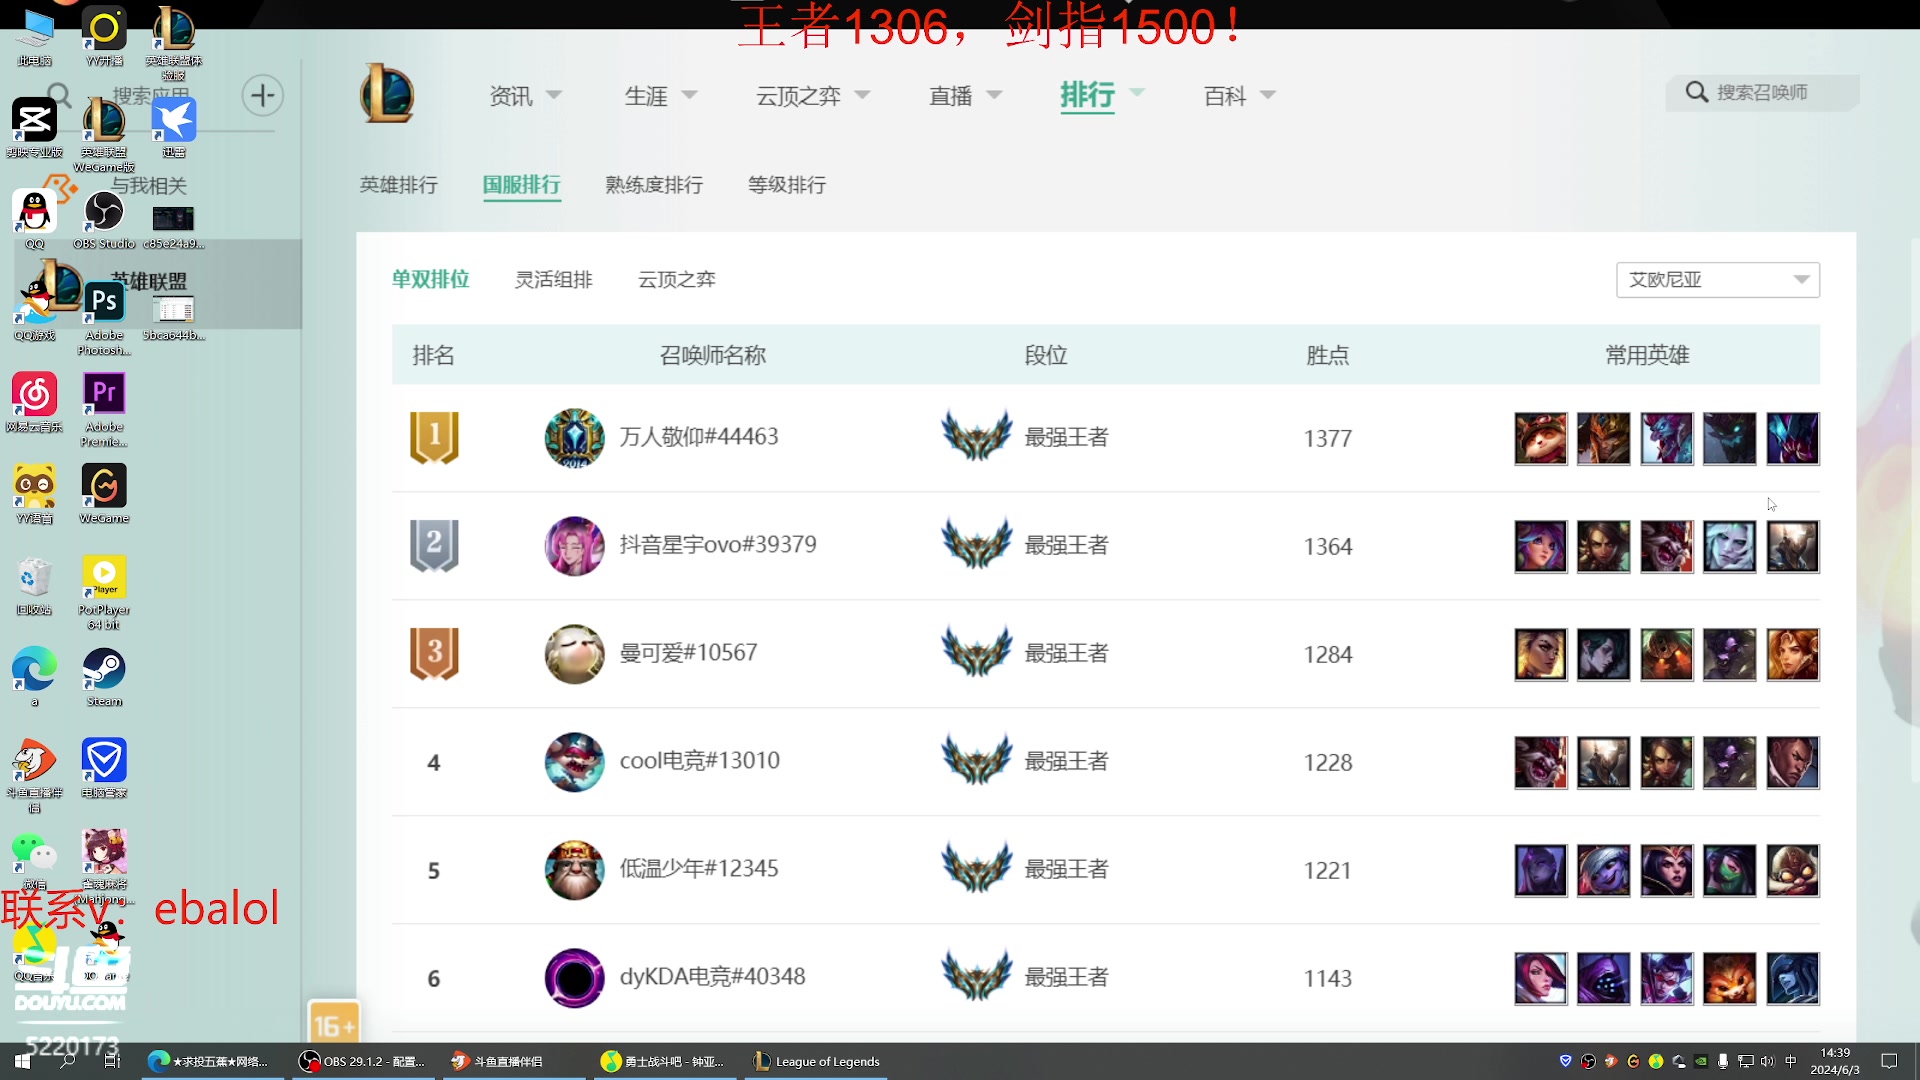1920x1080 pixels.
Task: Switch to 国服排行 tab
Action: 521,185
